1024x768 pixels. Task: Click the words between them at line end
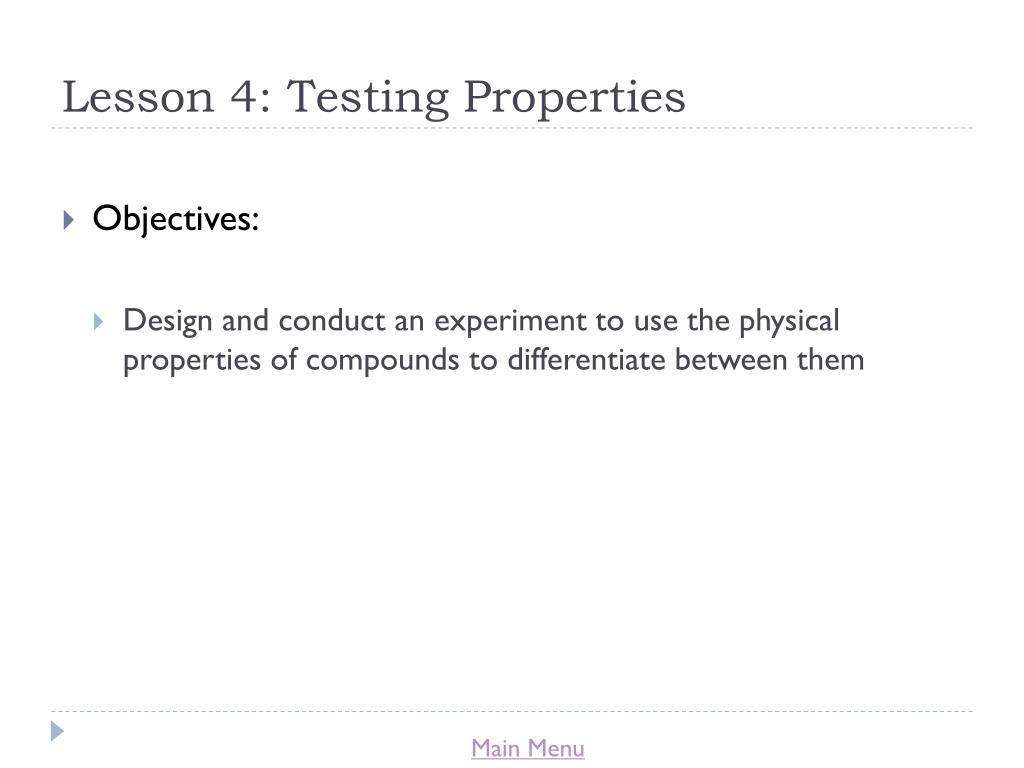pyautogui.click(x=769, y=359)
